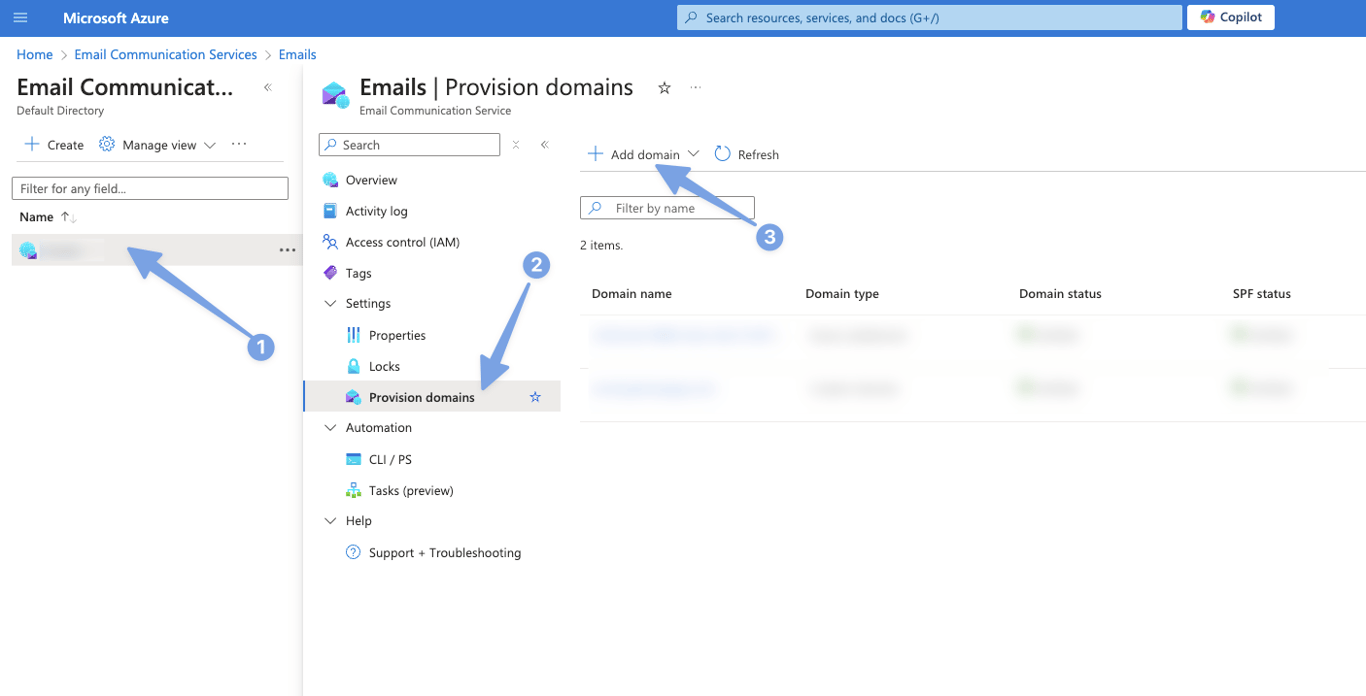Open Access control (IAM)
Viewport: 1366px width, 696px height.
coord(402,242)
